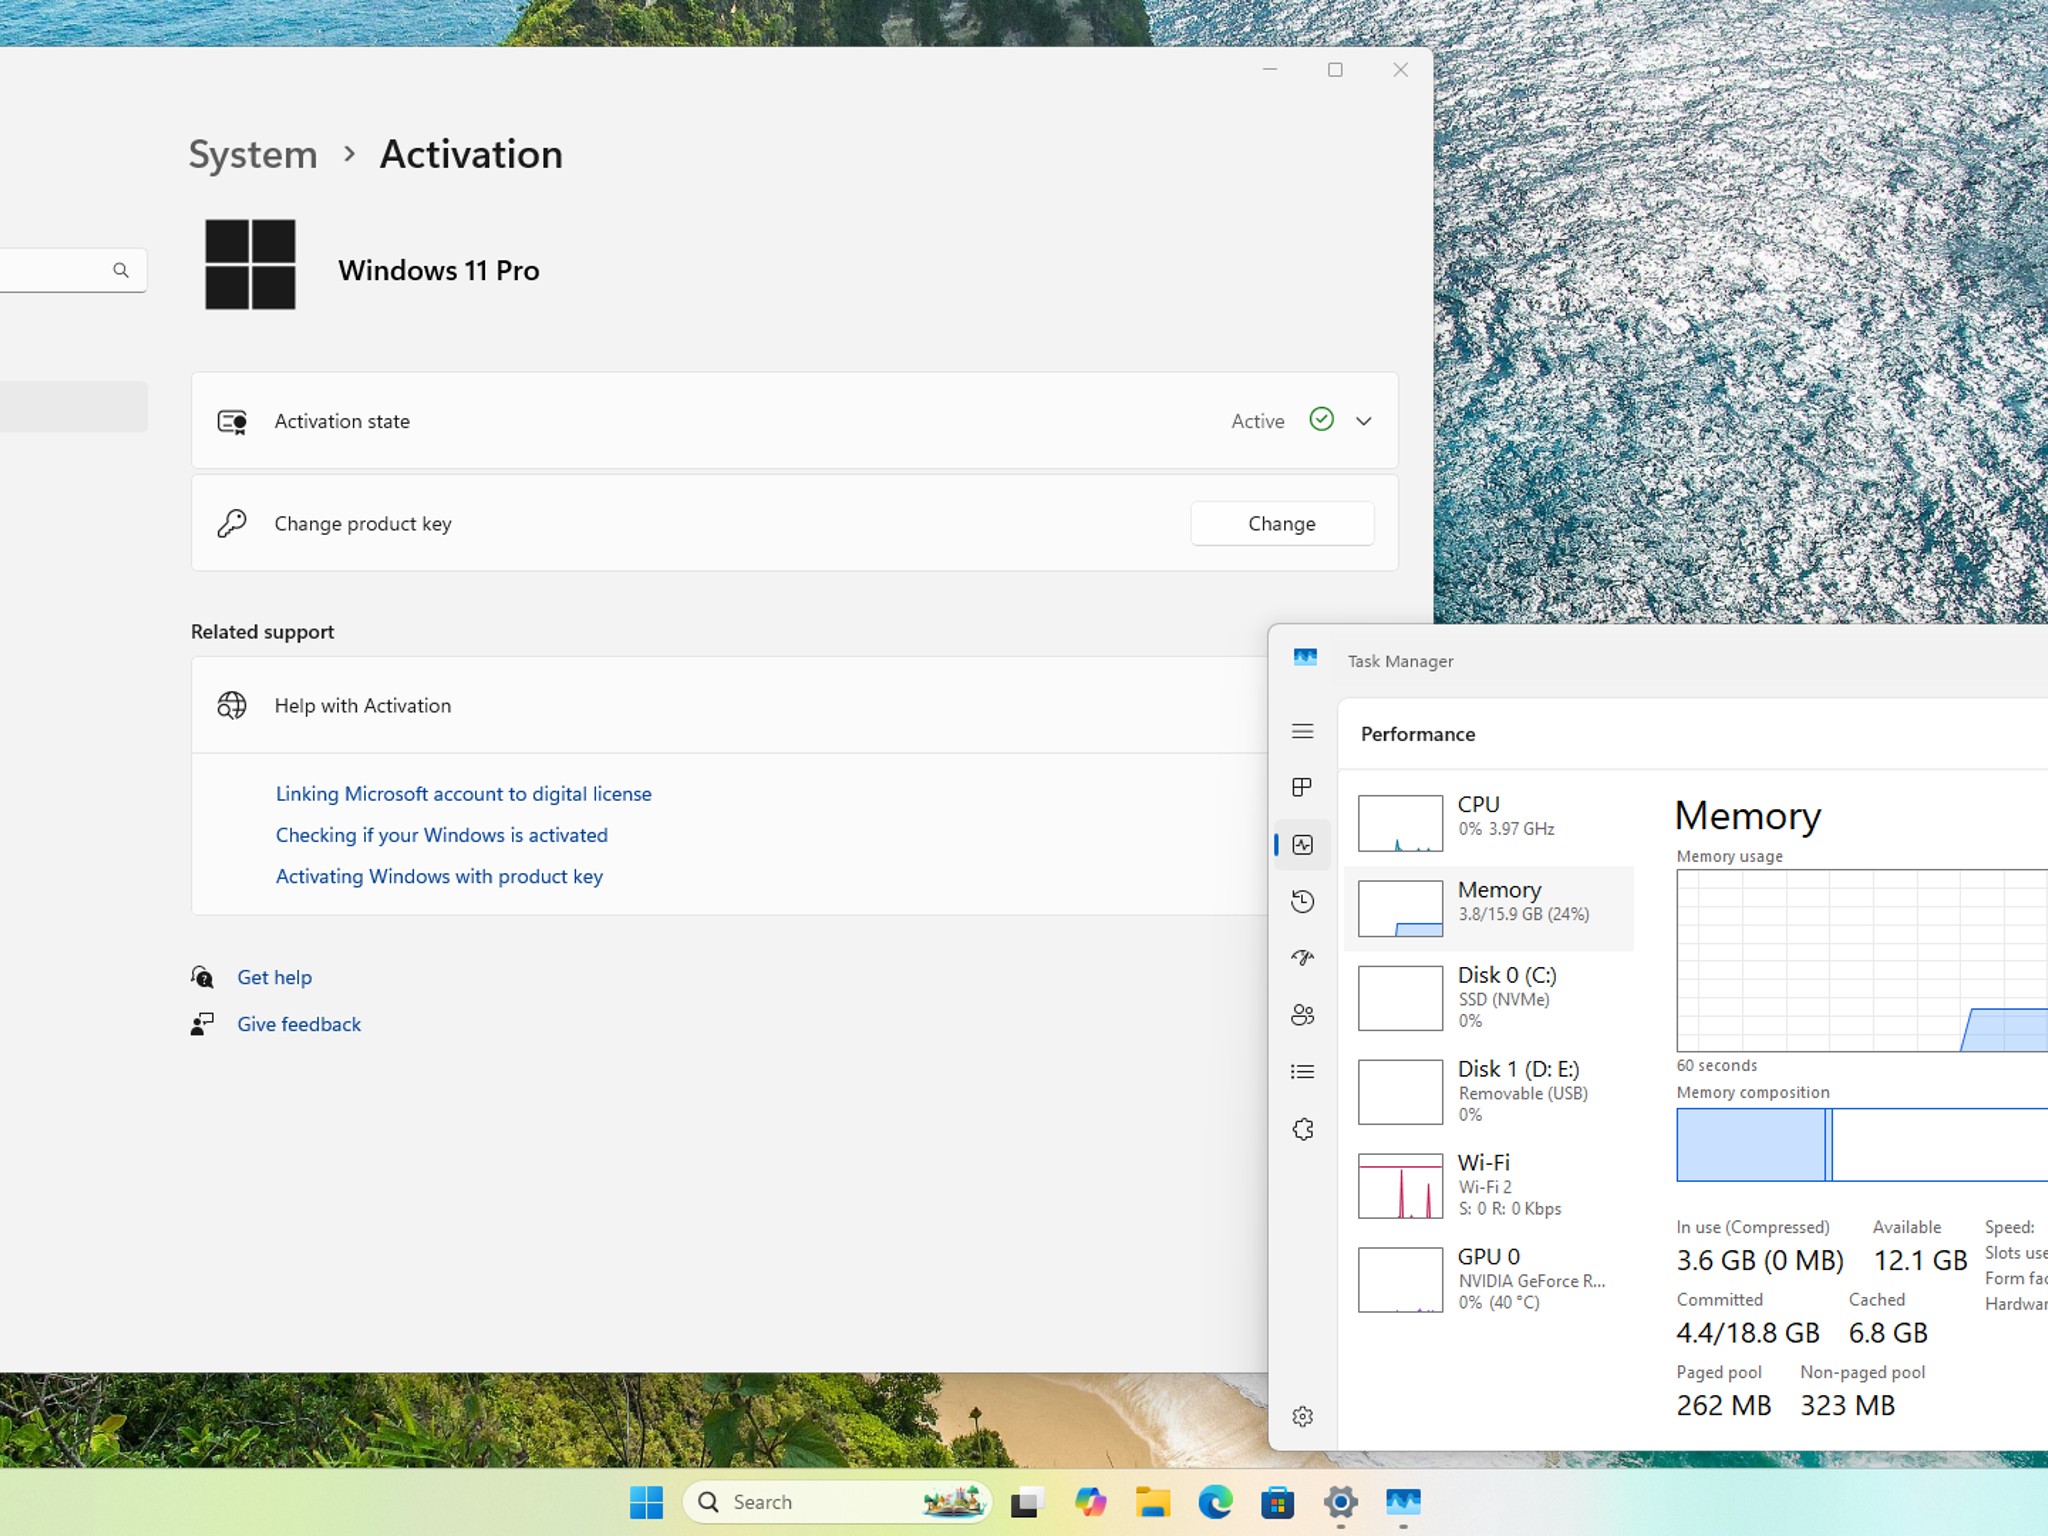Open App history in Task Manager sidebar

tap(1302, 901)
